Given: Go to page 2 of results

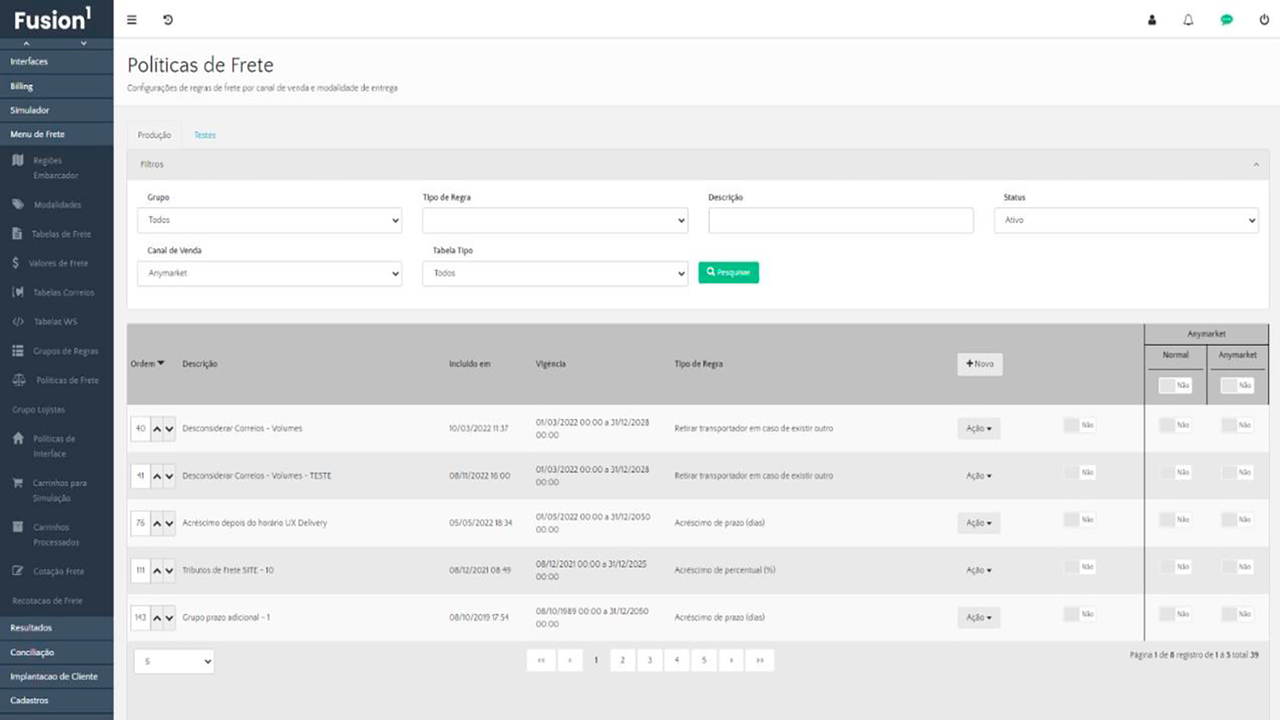Looking at the screenshot, I should [x=622, y=660].
